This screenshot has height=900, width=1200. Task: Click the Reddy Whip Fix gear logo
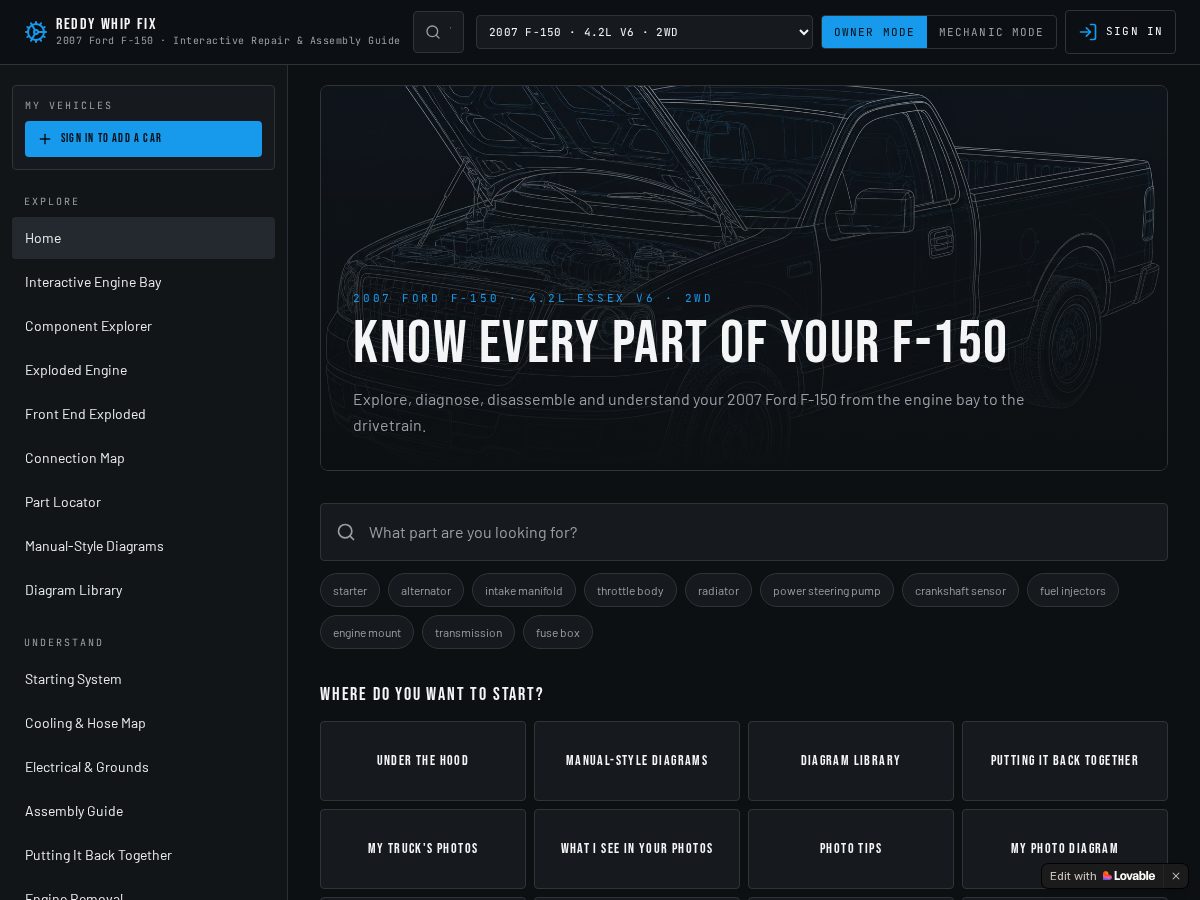36,32
